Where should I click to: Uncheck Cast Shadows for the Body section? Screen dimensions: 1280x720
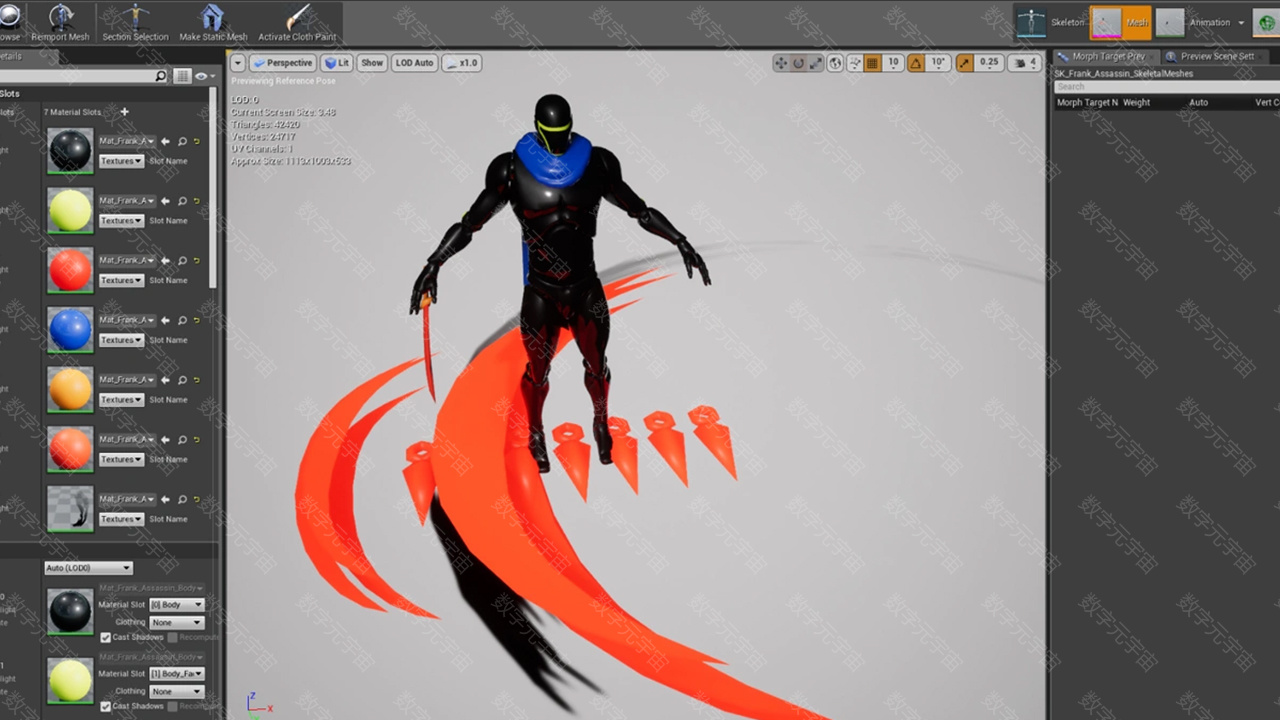106,637
